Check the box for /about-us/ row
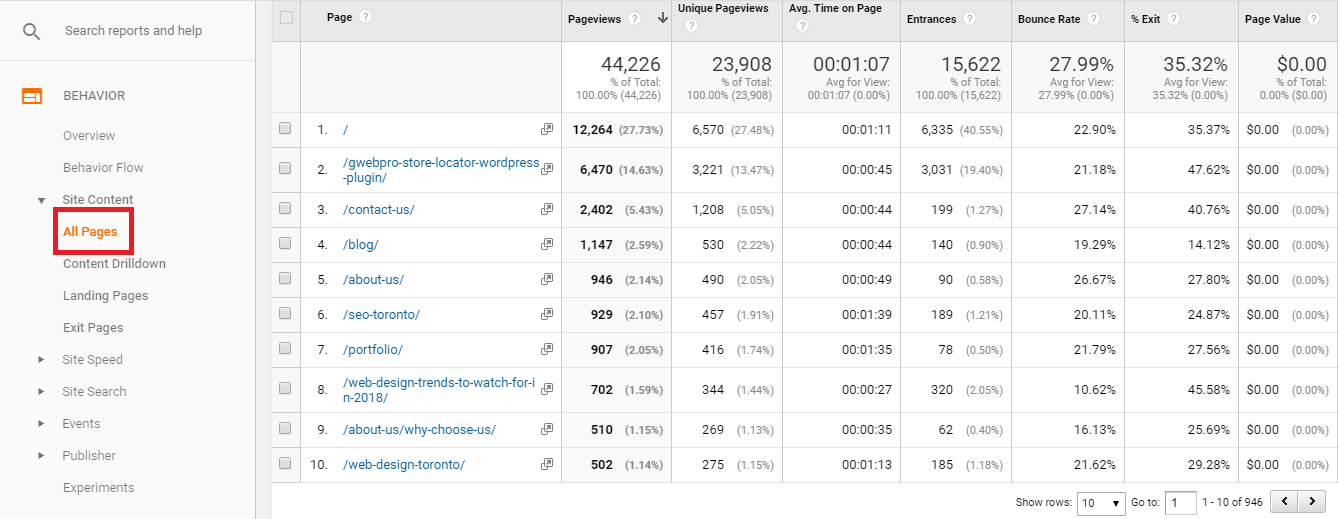Screen dimensions: 1338x519 coord(285,278)
